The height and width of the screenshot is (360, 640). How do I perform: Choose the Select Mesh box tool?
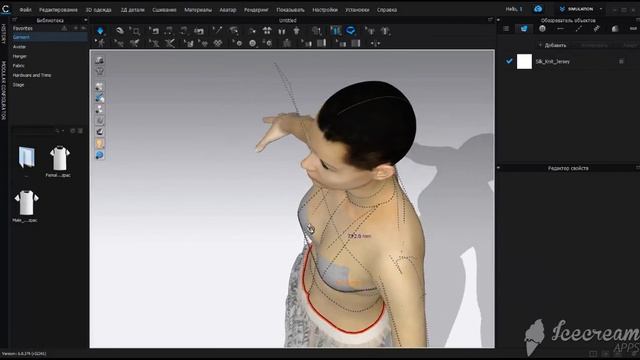tap(135, 31)
